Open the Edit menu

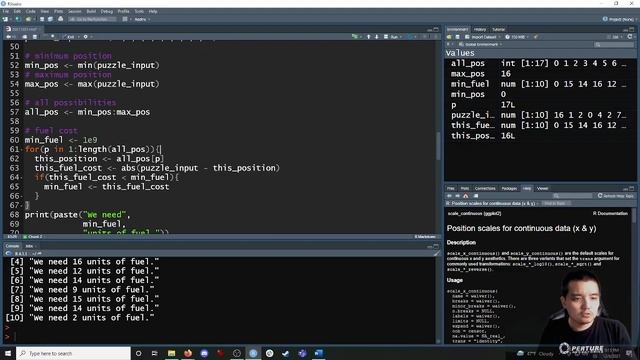click(17, 11)
